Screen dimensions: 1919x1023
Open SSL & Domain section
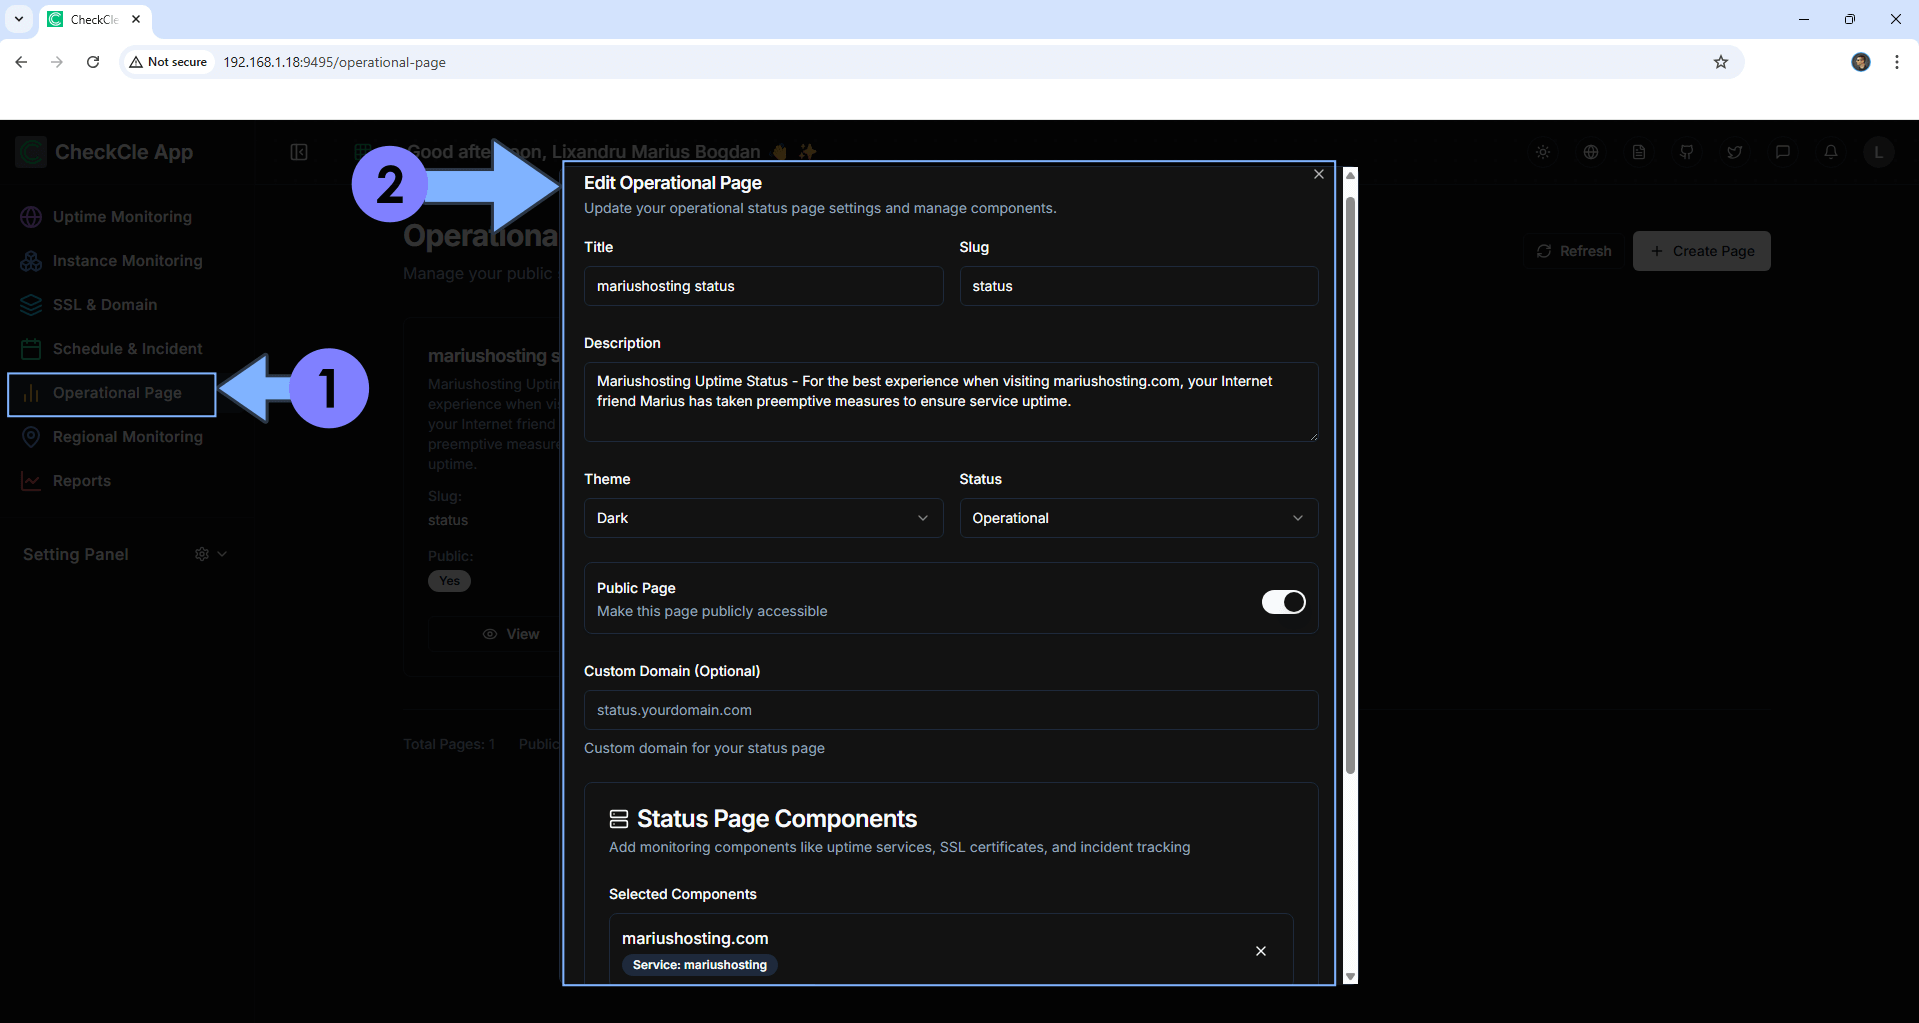[105, 305]
